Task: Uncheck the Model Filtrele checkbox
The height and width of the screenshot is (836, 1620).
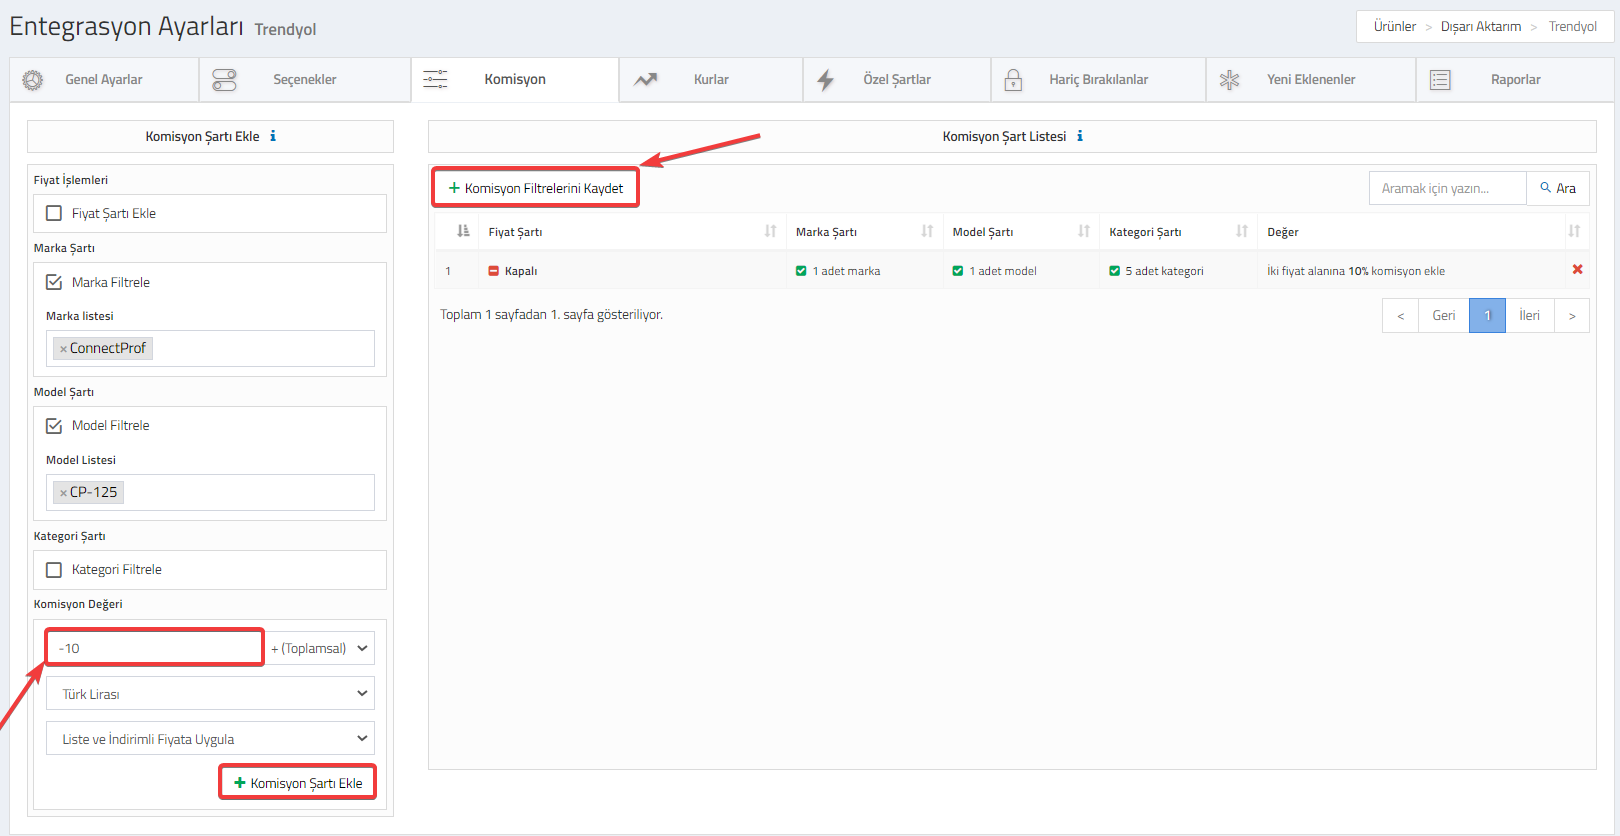Action: 54,425
